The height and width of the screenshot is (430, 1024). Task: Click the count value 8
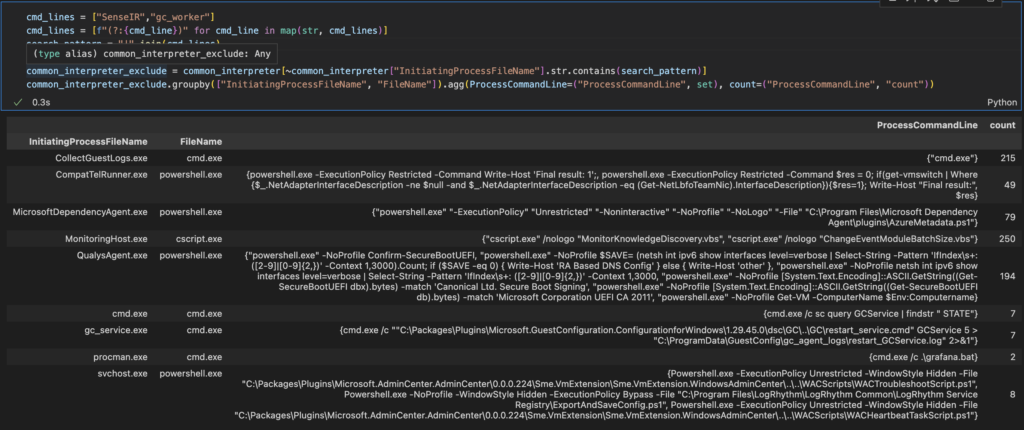[1013, 395]
